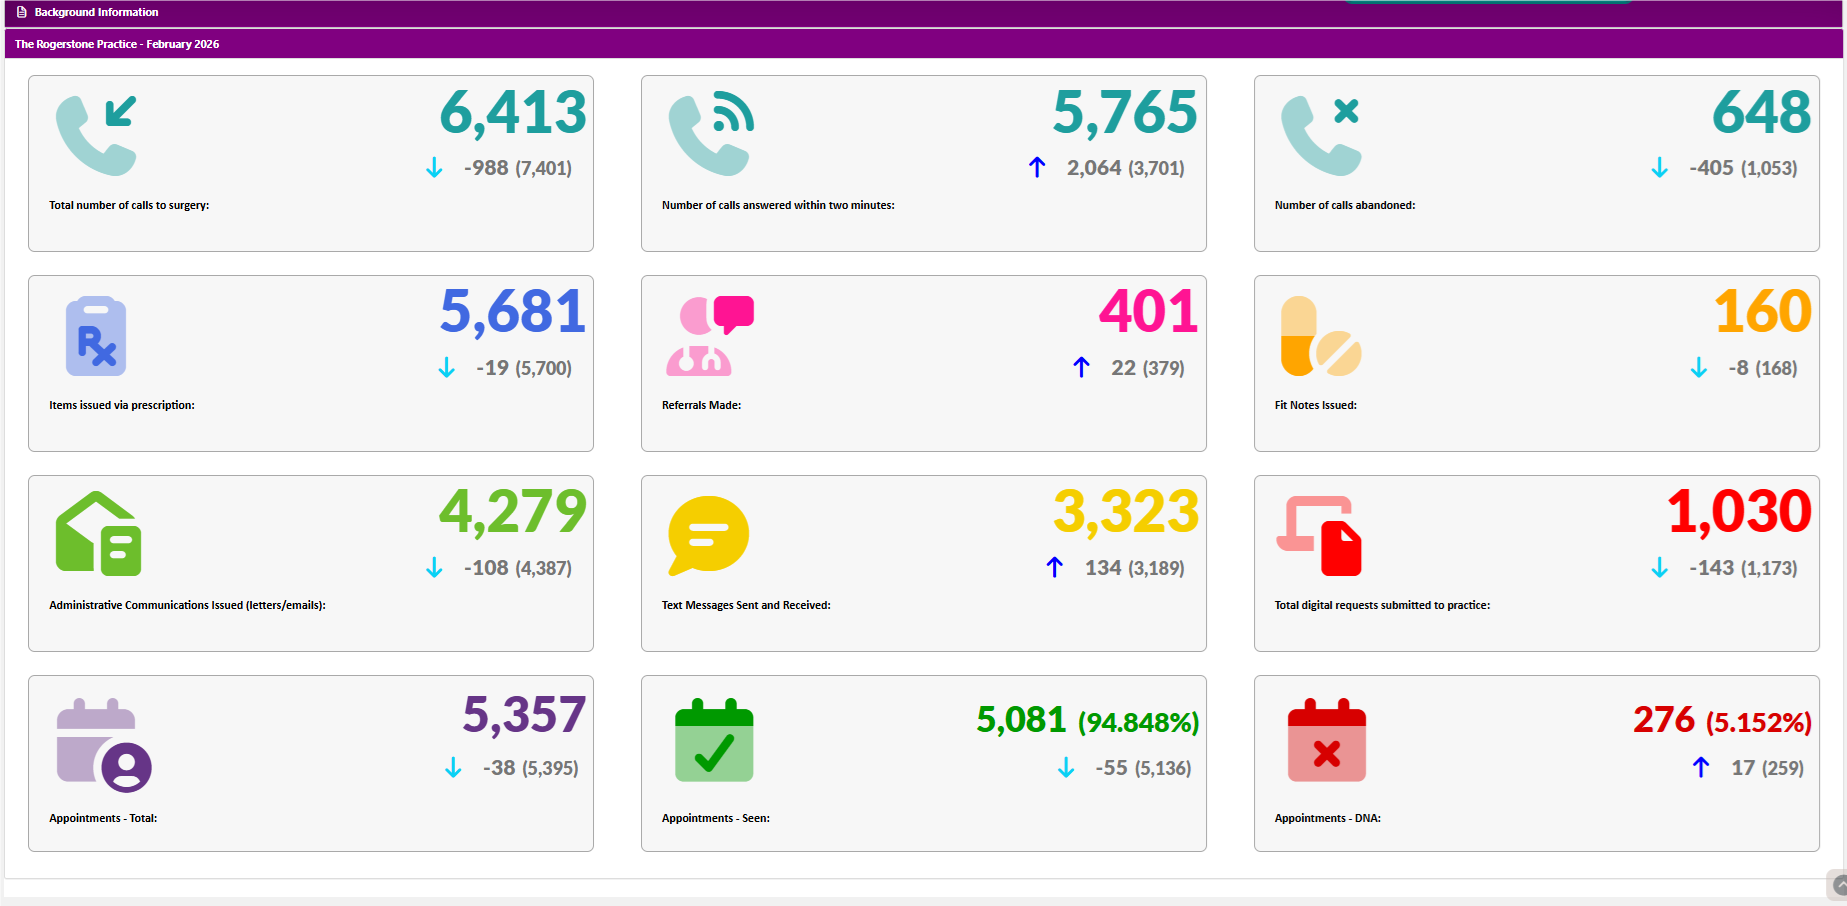This screenshot has width=1847, height=906.
Task: Click the prescription clipboard Rx icon
Action: (96, 336)
